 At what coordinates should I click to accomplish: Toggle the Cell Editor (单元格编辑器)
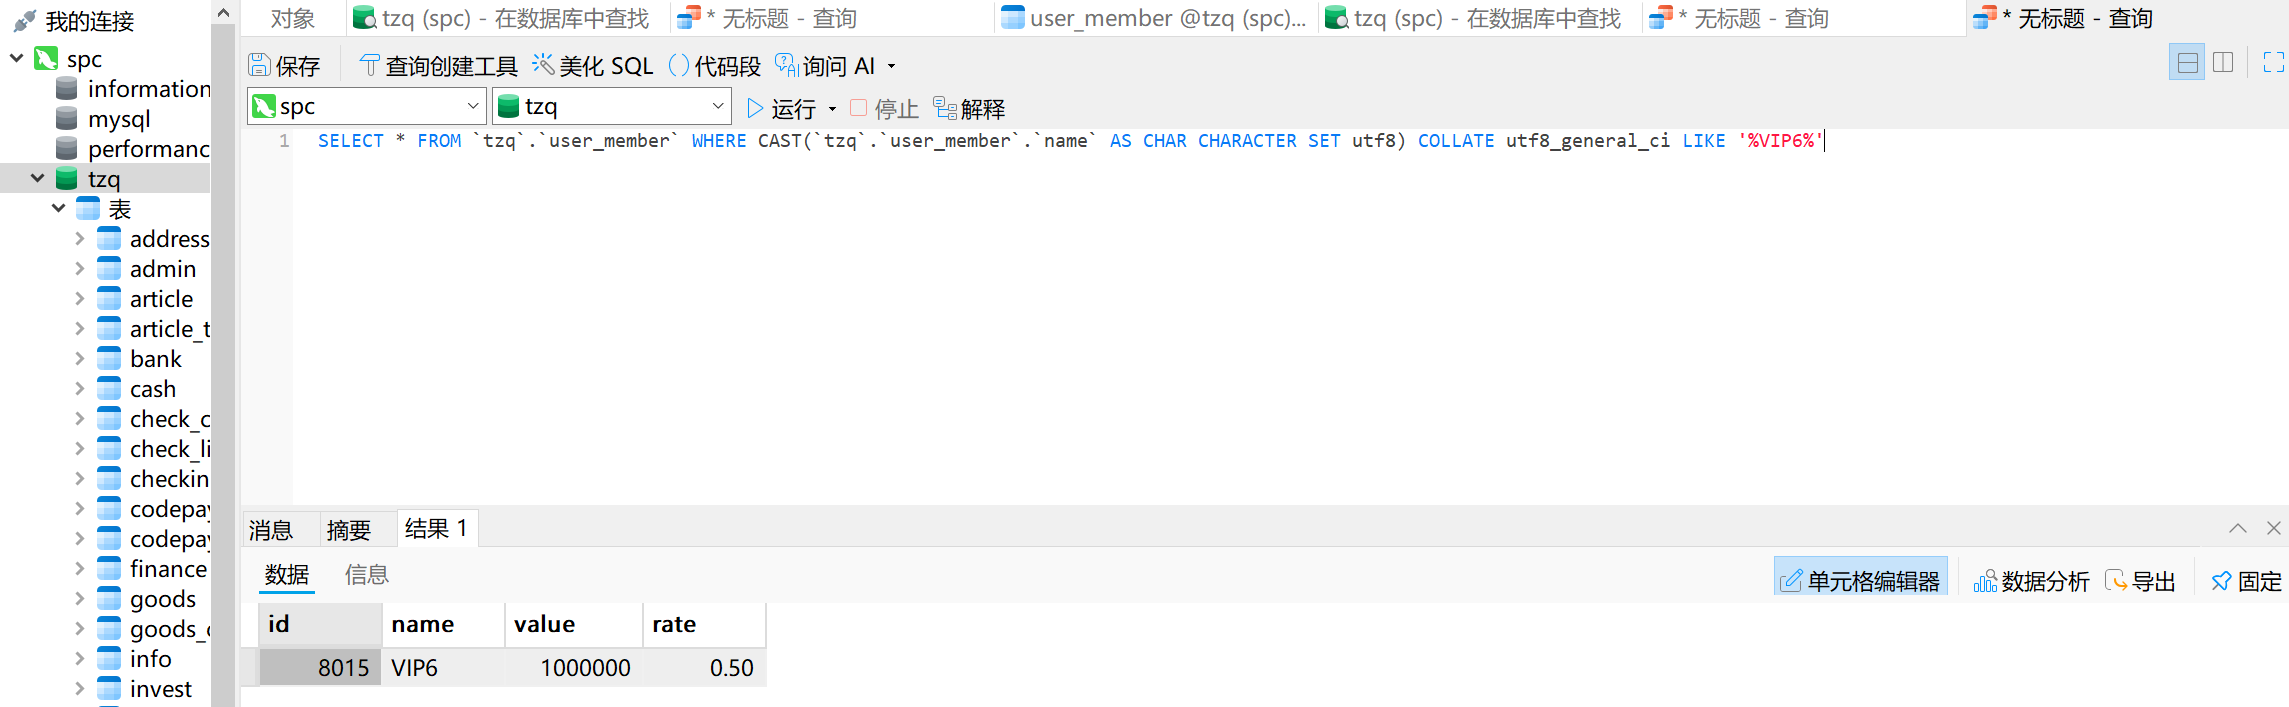click(x=1860, y=581)
